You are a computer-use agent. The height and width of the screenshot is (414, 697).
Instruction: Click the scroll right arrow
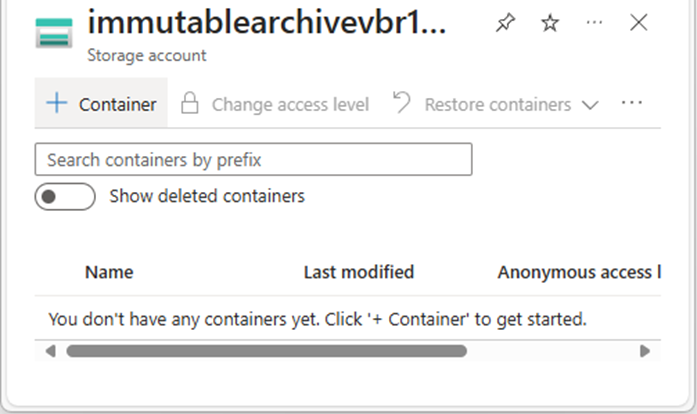[x=645, y=351]
